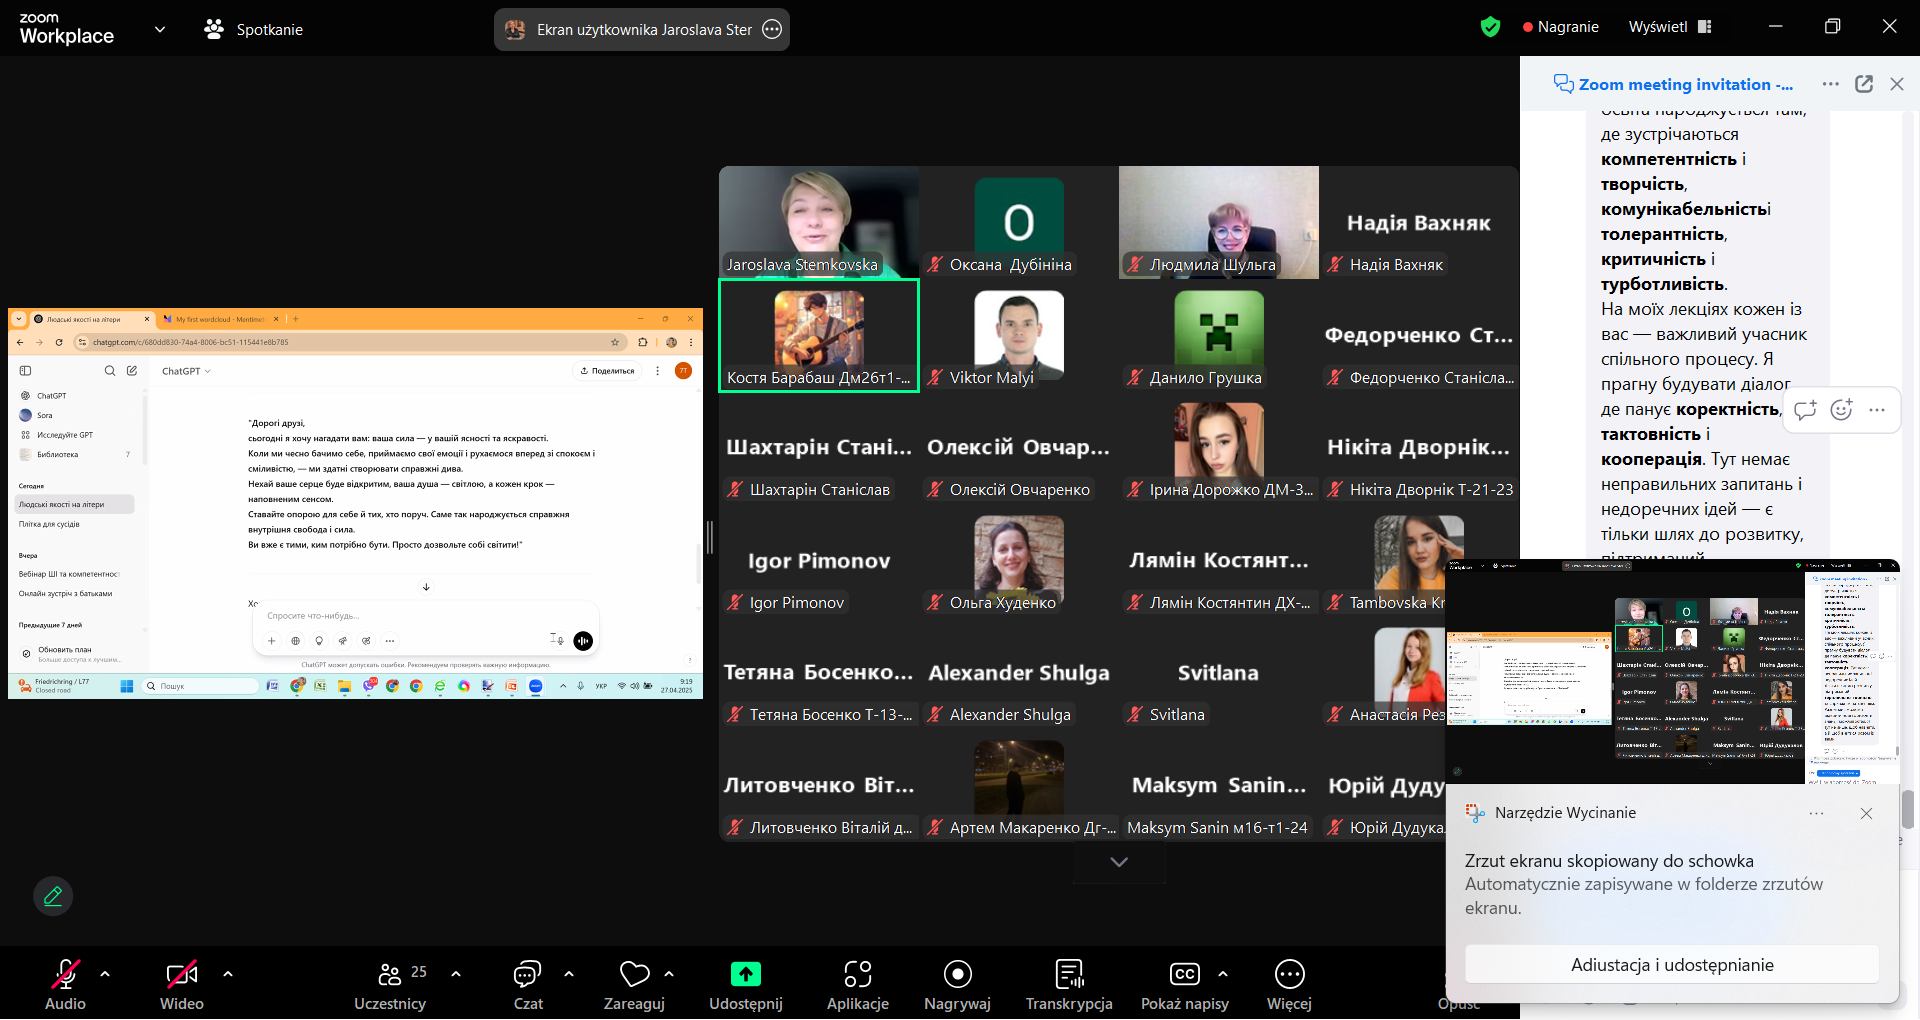The image size is (1920, 1020).
Task: Open the Uczestnicy participants panel
Action: [390, 974]
